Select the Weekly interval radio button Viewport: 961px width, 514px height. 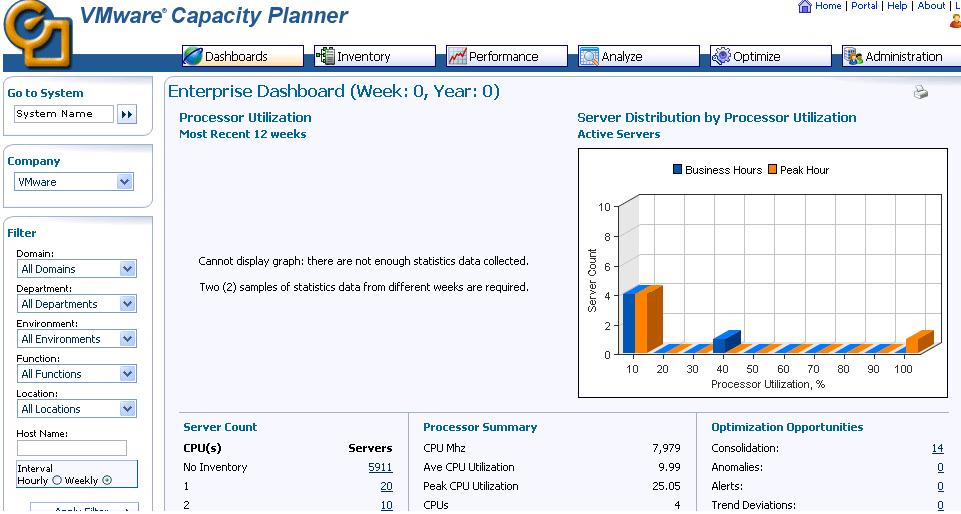107,480
